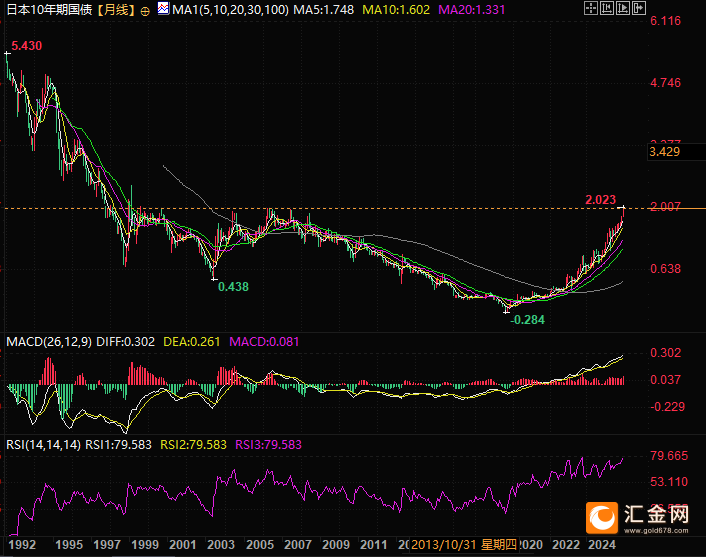Click the MACD:0.081 value

tap(264, 342)
